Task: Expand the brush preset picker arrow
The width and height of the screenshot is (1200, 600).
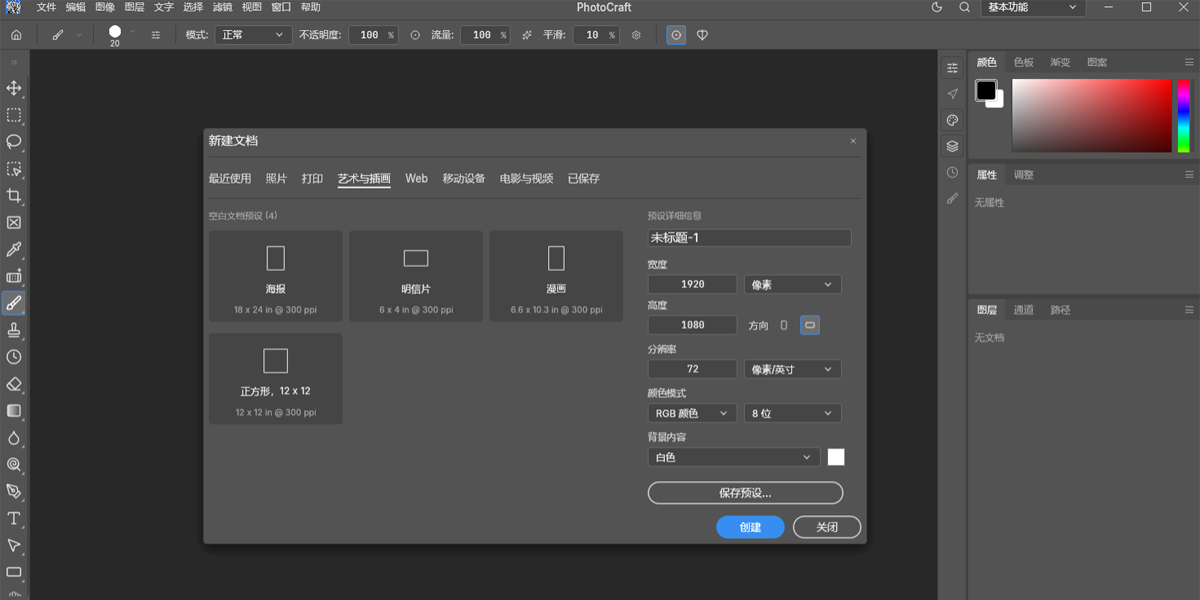Action: coord(133,32)
